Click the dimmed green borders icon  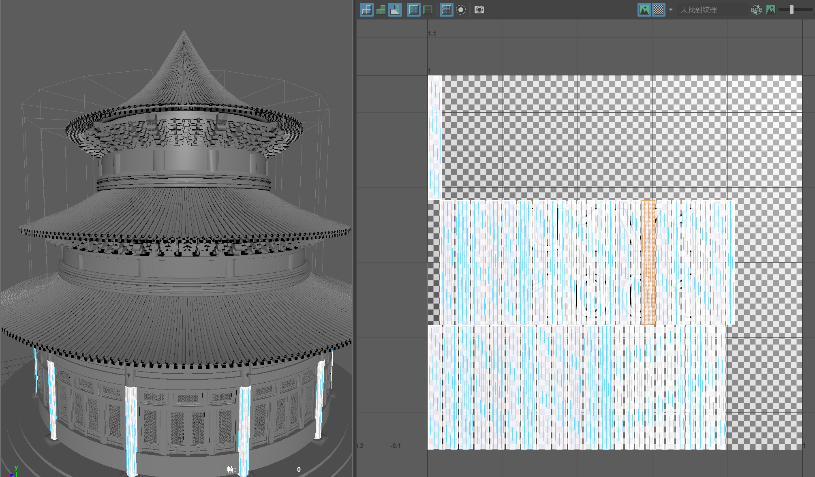tap(428, 9)
